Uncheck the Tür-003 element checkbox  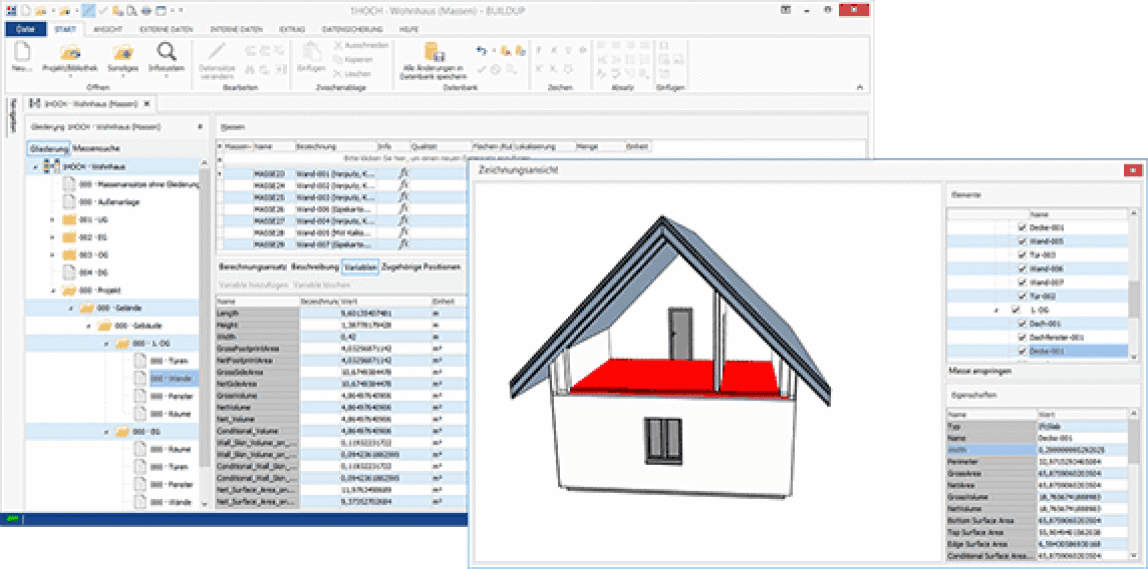click(x=1021, y=255)
